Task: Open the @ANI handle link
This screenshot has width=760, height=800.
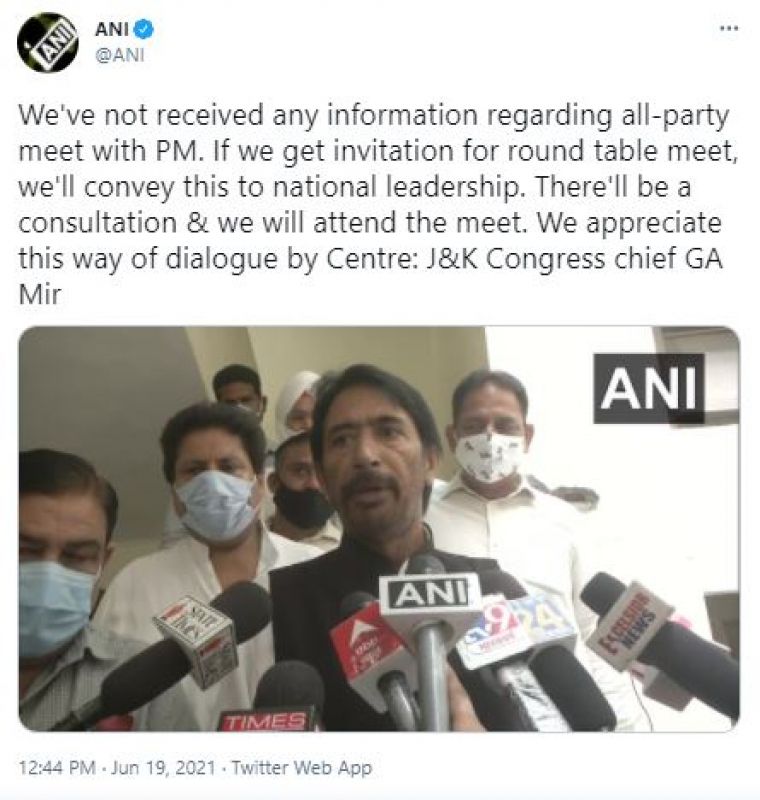Action: [120, 55]
